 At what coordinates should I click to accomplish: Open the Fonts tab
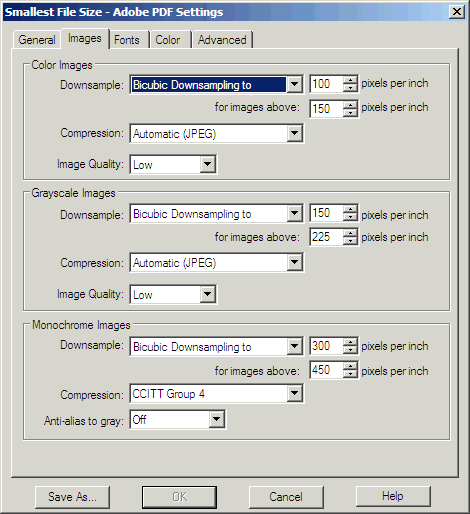tap(127, 40)
